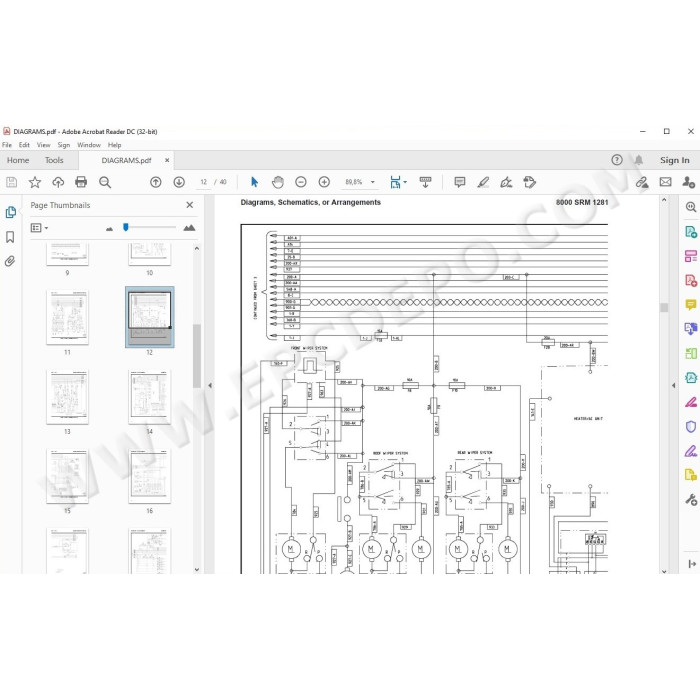Screen dimensions: 700x700
Task: Select the DIAGRAMS.pdf document tab
Action: pyautogui.click(x=126, y=160)
